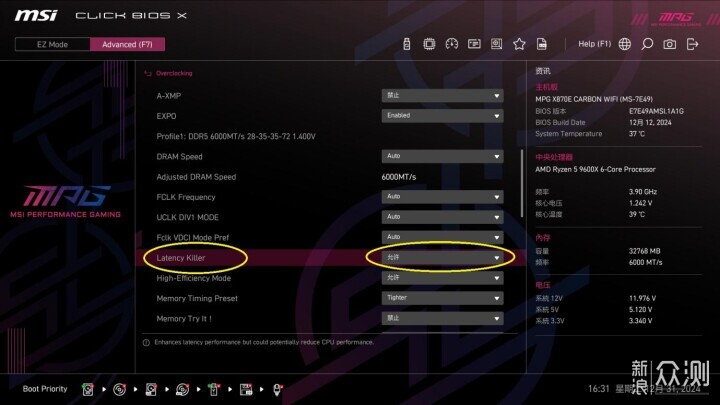Select the USB key boot device icon

pyautogui.click(x=214, y=389)
